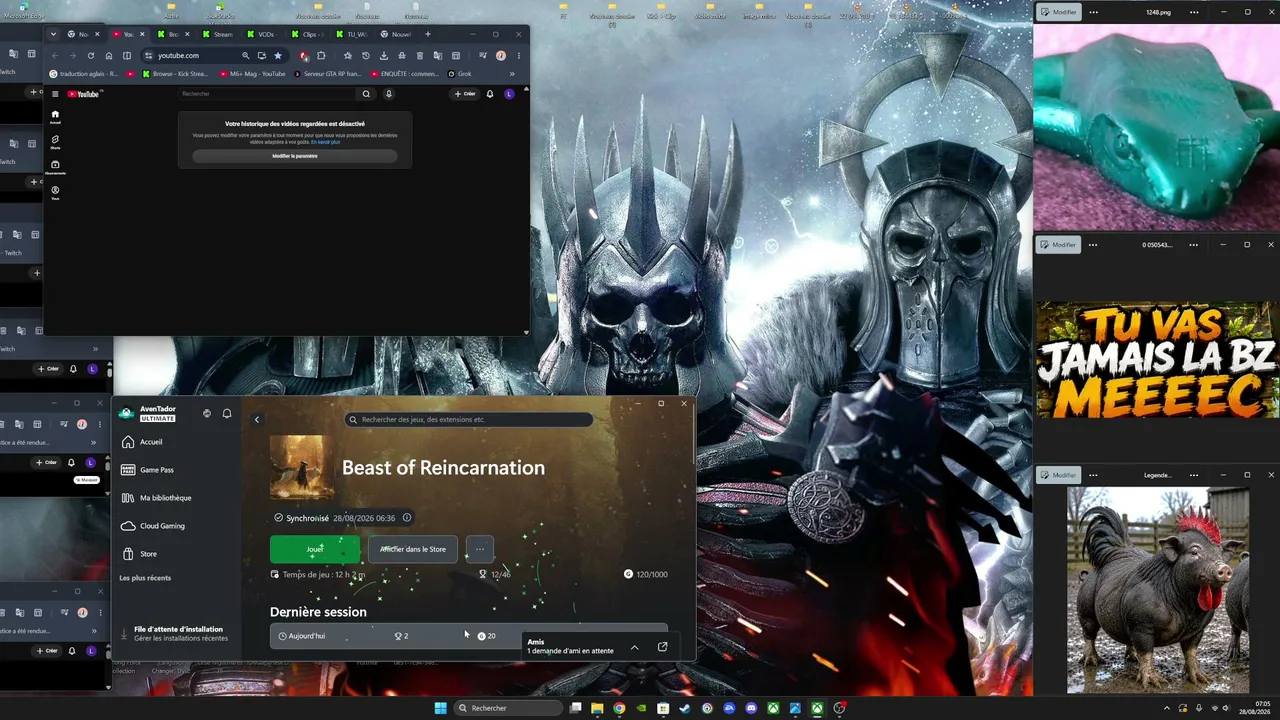
Task: Open the Steam icon in the taskbar
Action: (685, 708)
